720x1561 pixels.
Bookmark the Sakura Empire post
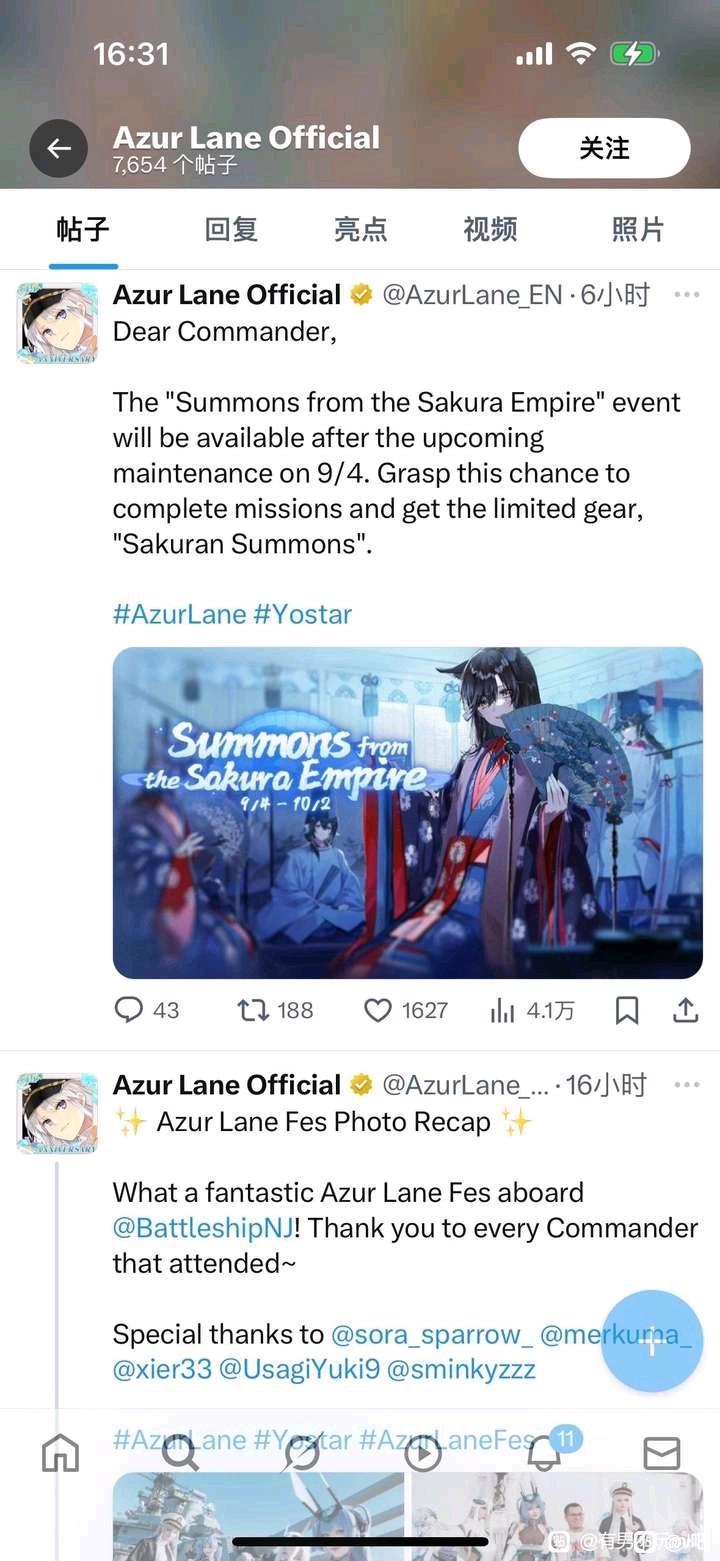[x=627, y=1011]
